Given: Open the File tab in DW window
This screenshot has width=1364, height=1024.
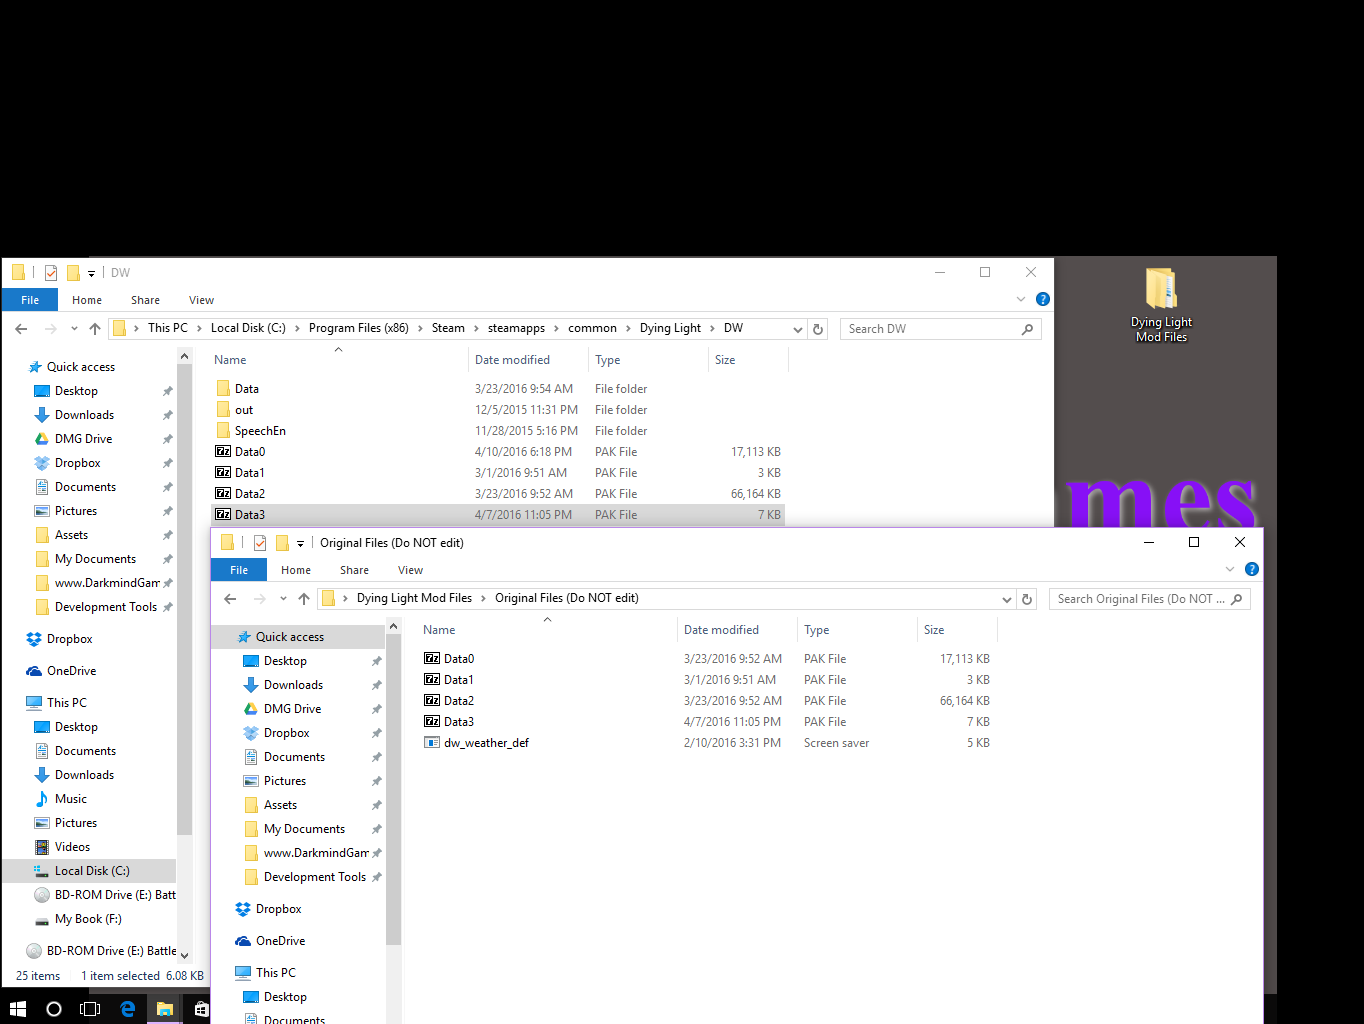Looking at the screenshot, I should [30, 300].
